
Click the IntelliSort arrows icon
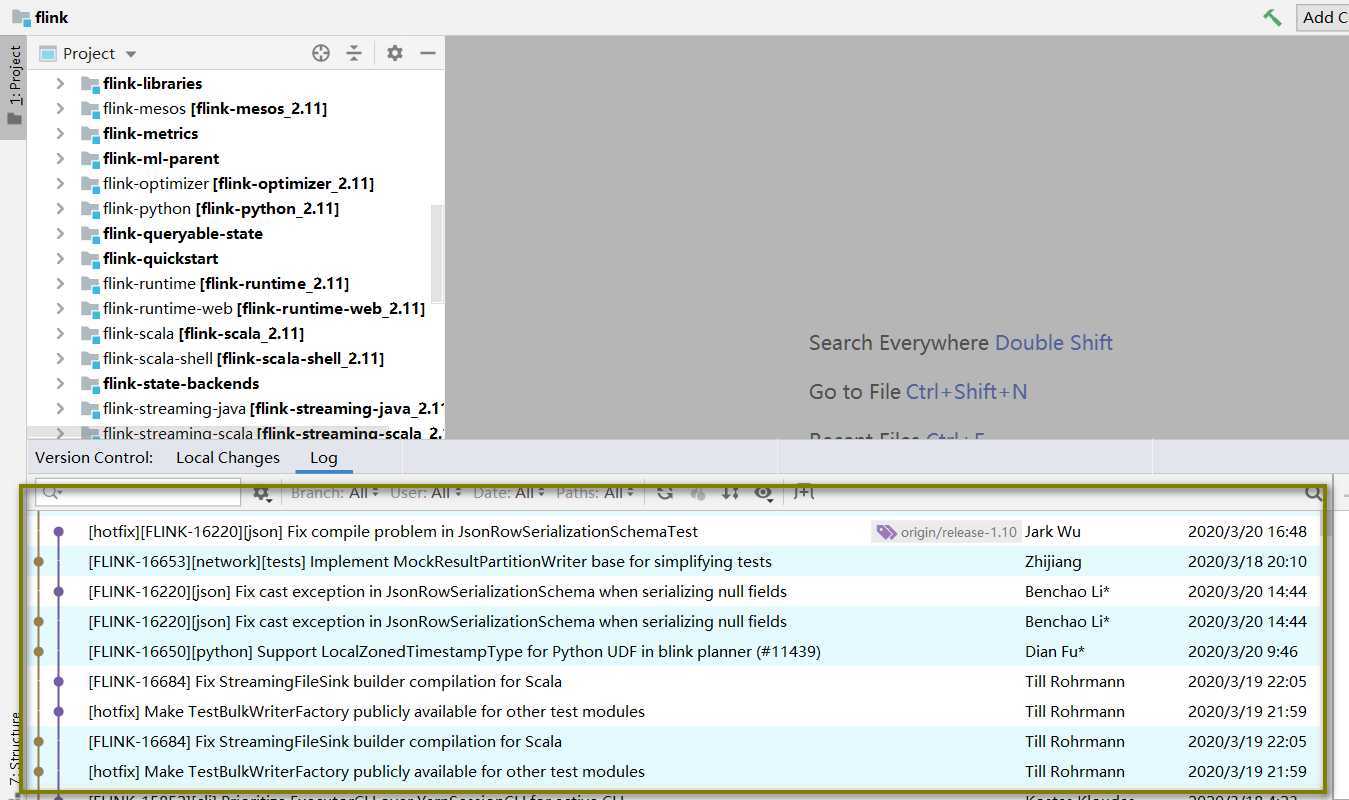pos(731,492)
